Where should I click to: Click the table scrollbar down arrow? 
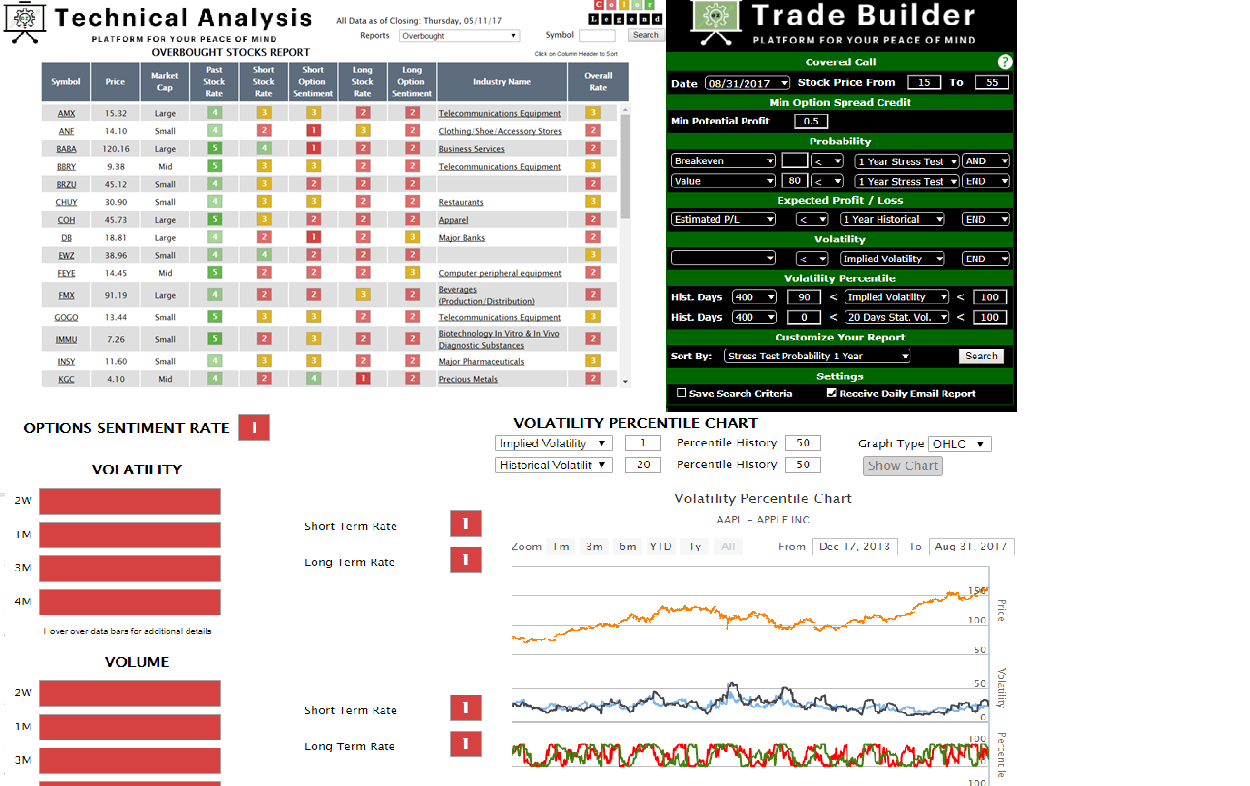(x=626, y=381)
